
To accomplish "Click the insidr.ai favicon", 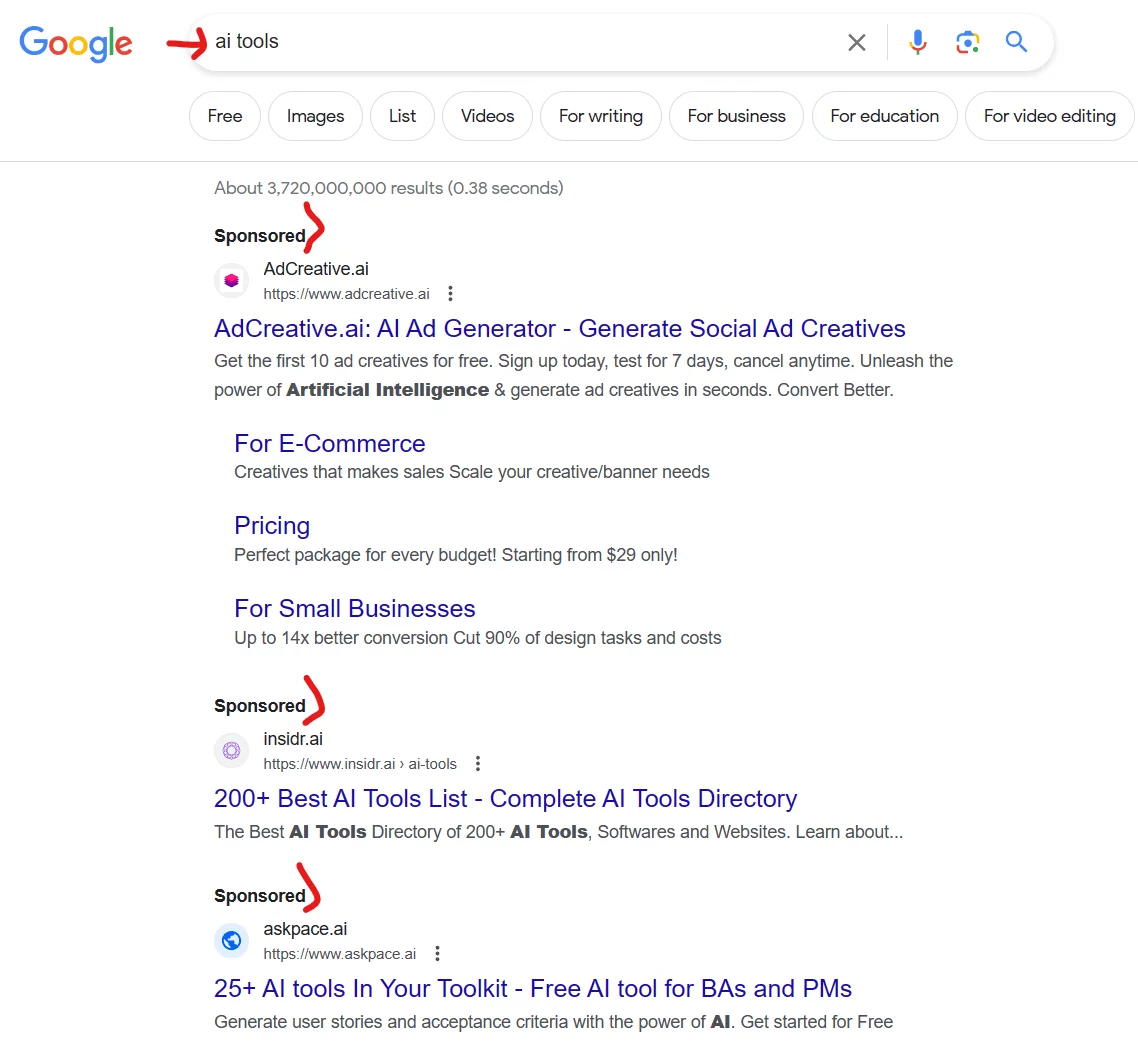I will (x=232, y=751).
